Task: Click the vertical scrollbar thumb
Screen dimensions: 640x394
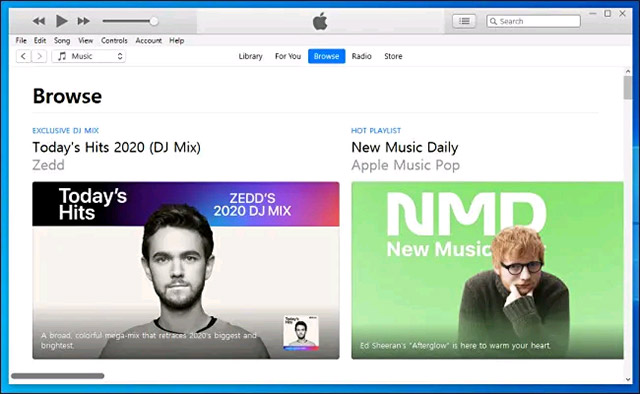Action: (x=628, y=87)
